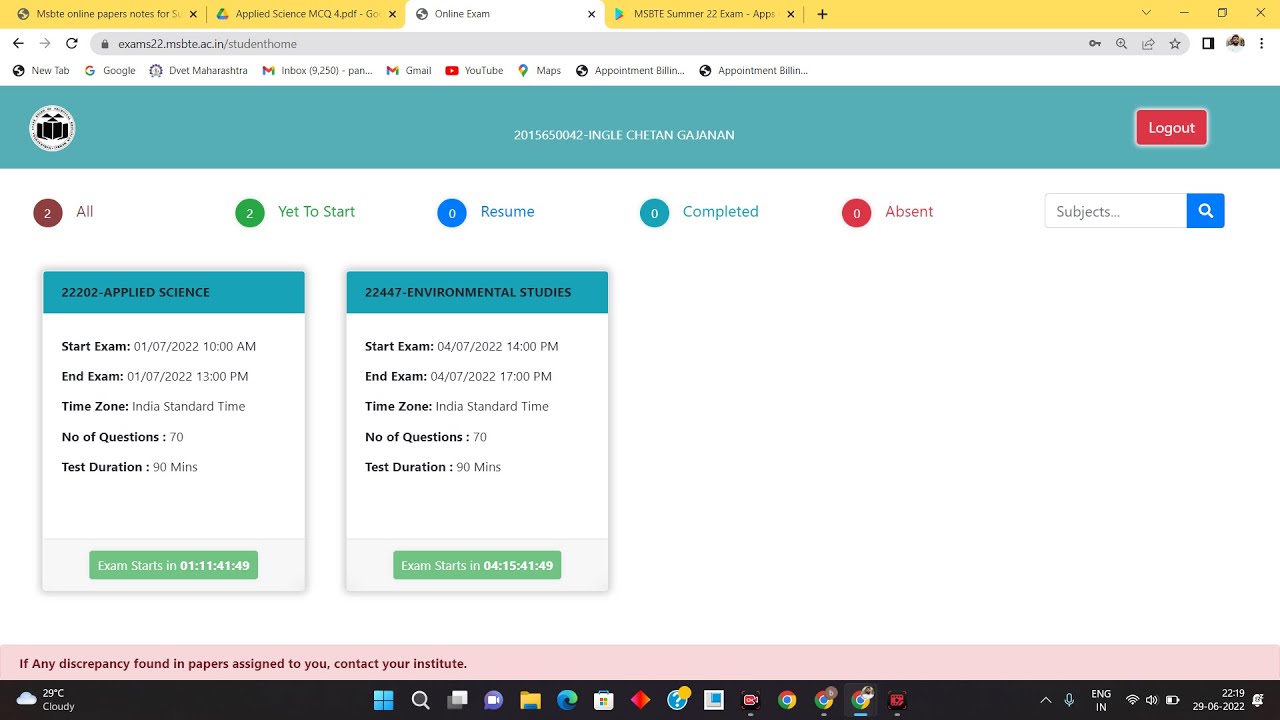Open saved passwords key icon
The width and height of the screenshot is (1280, 720).
(1095, 43)
